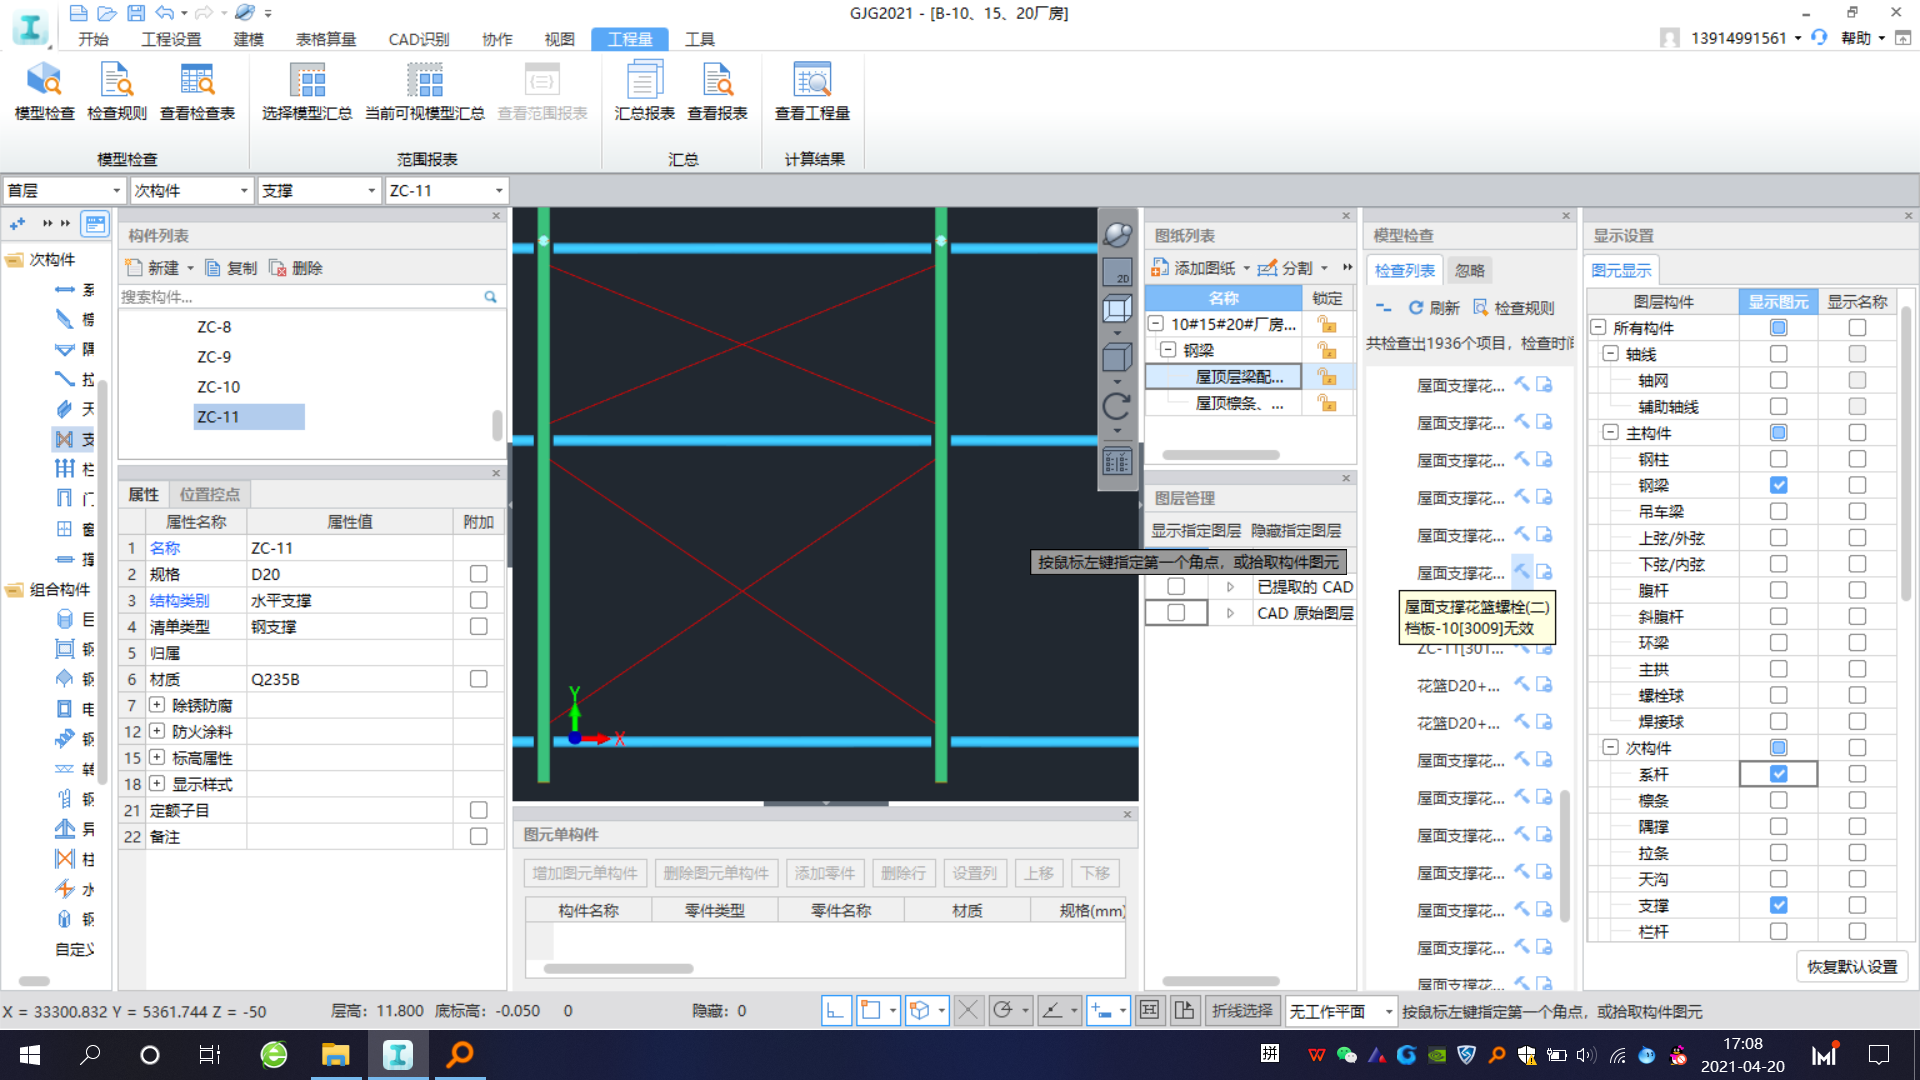The height and width of the screenshot is (1080, 1920).
Task: Click 图元单构件 table horizontal scrollbar
Action: coord(618,968)
